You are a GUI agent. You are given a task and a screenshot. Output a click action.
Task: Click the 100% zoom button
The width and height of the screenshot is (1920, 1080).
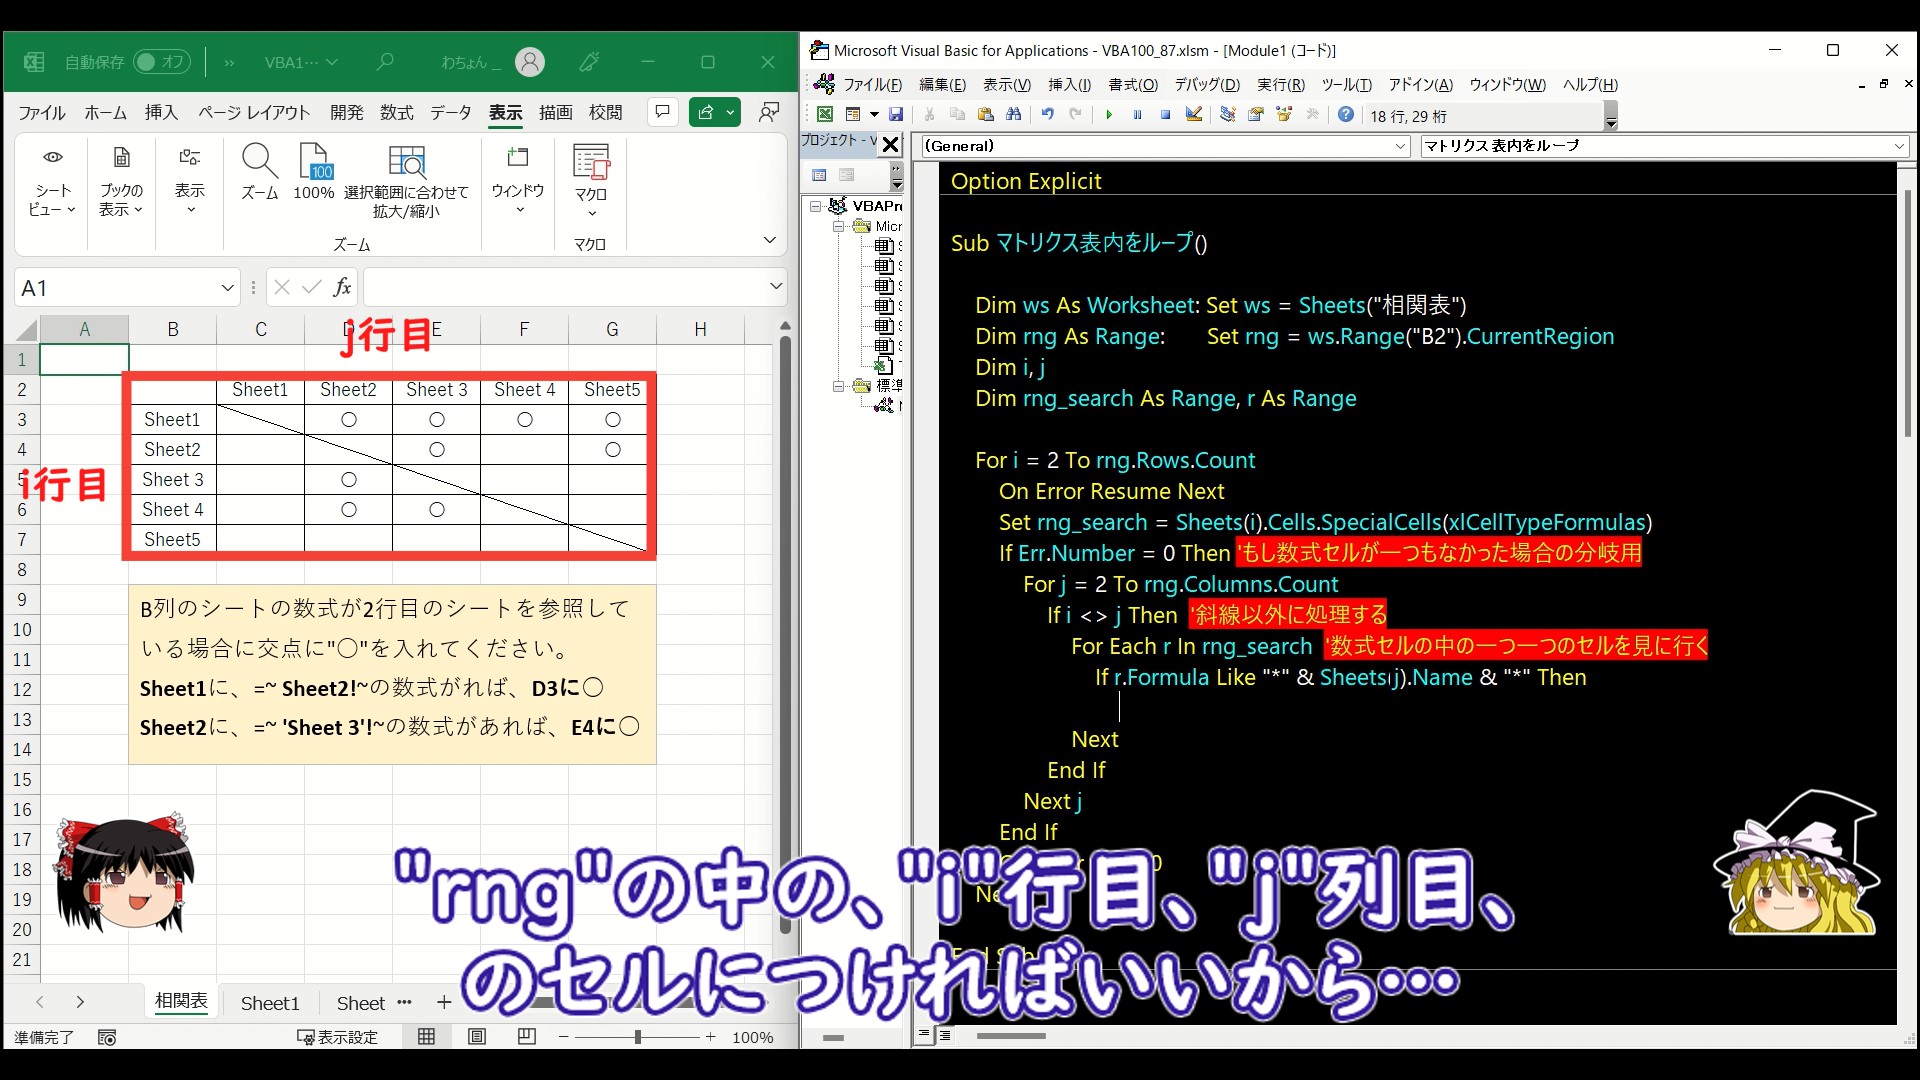point(313,172)
